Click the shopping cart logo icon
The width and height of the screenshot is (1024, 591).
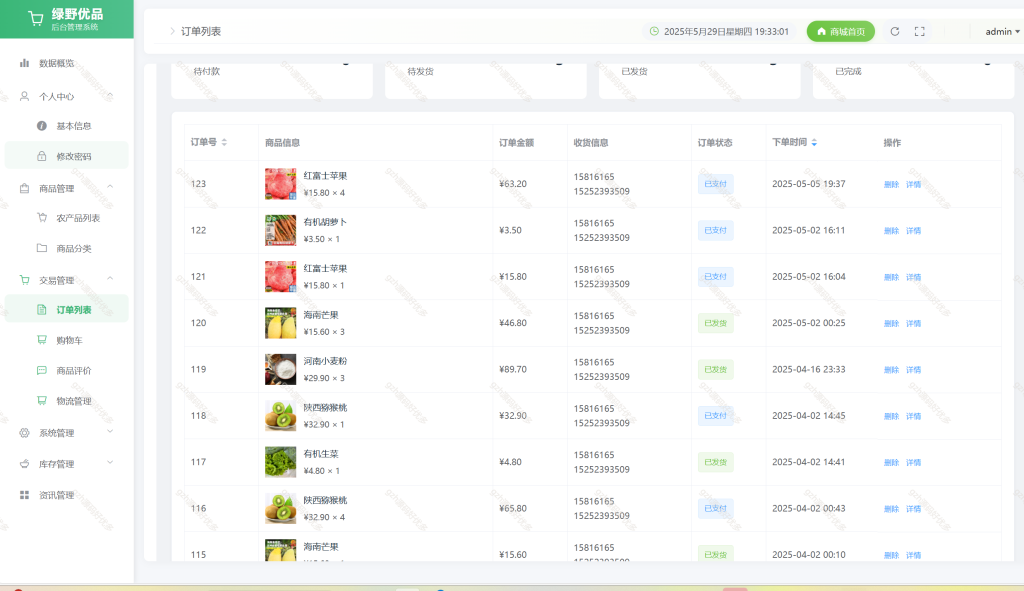(x=36, y=19)
